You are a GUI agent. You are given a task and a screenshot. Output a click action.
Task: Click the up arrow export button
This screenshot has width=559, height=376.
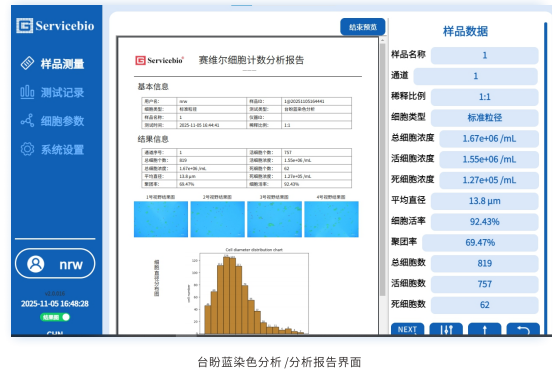pyautogui.click(x=484, y=329)
